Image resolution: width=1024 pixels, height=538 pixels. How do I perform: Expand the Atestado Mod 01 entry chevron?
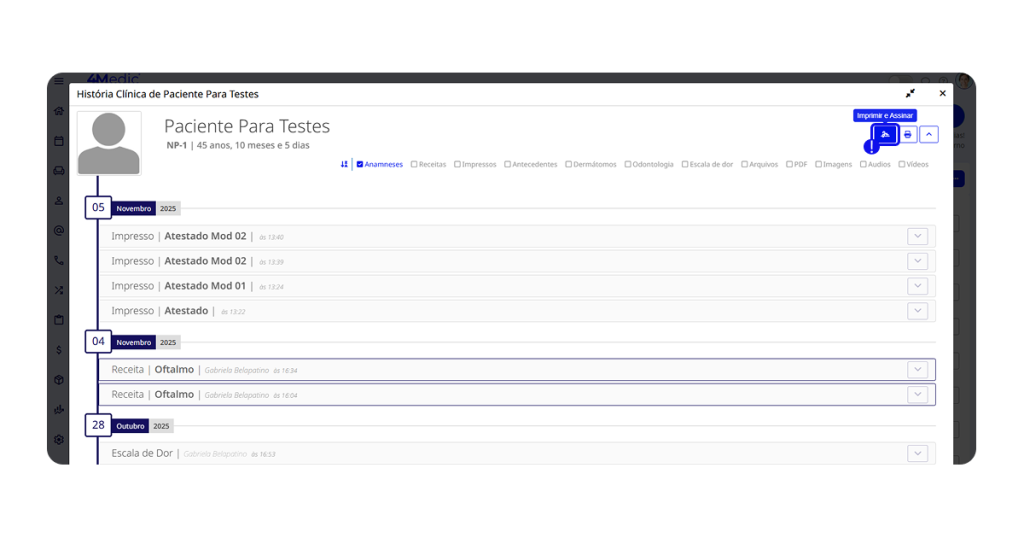(917, 286)
